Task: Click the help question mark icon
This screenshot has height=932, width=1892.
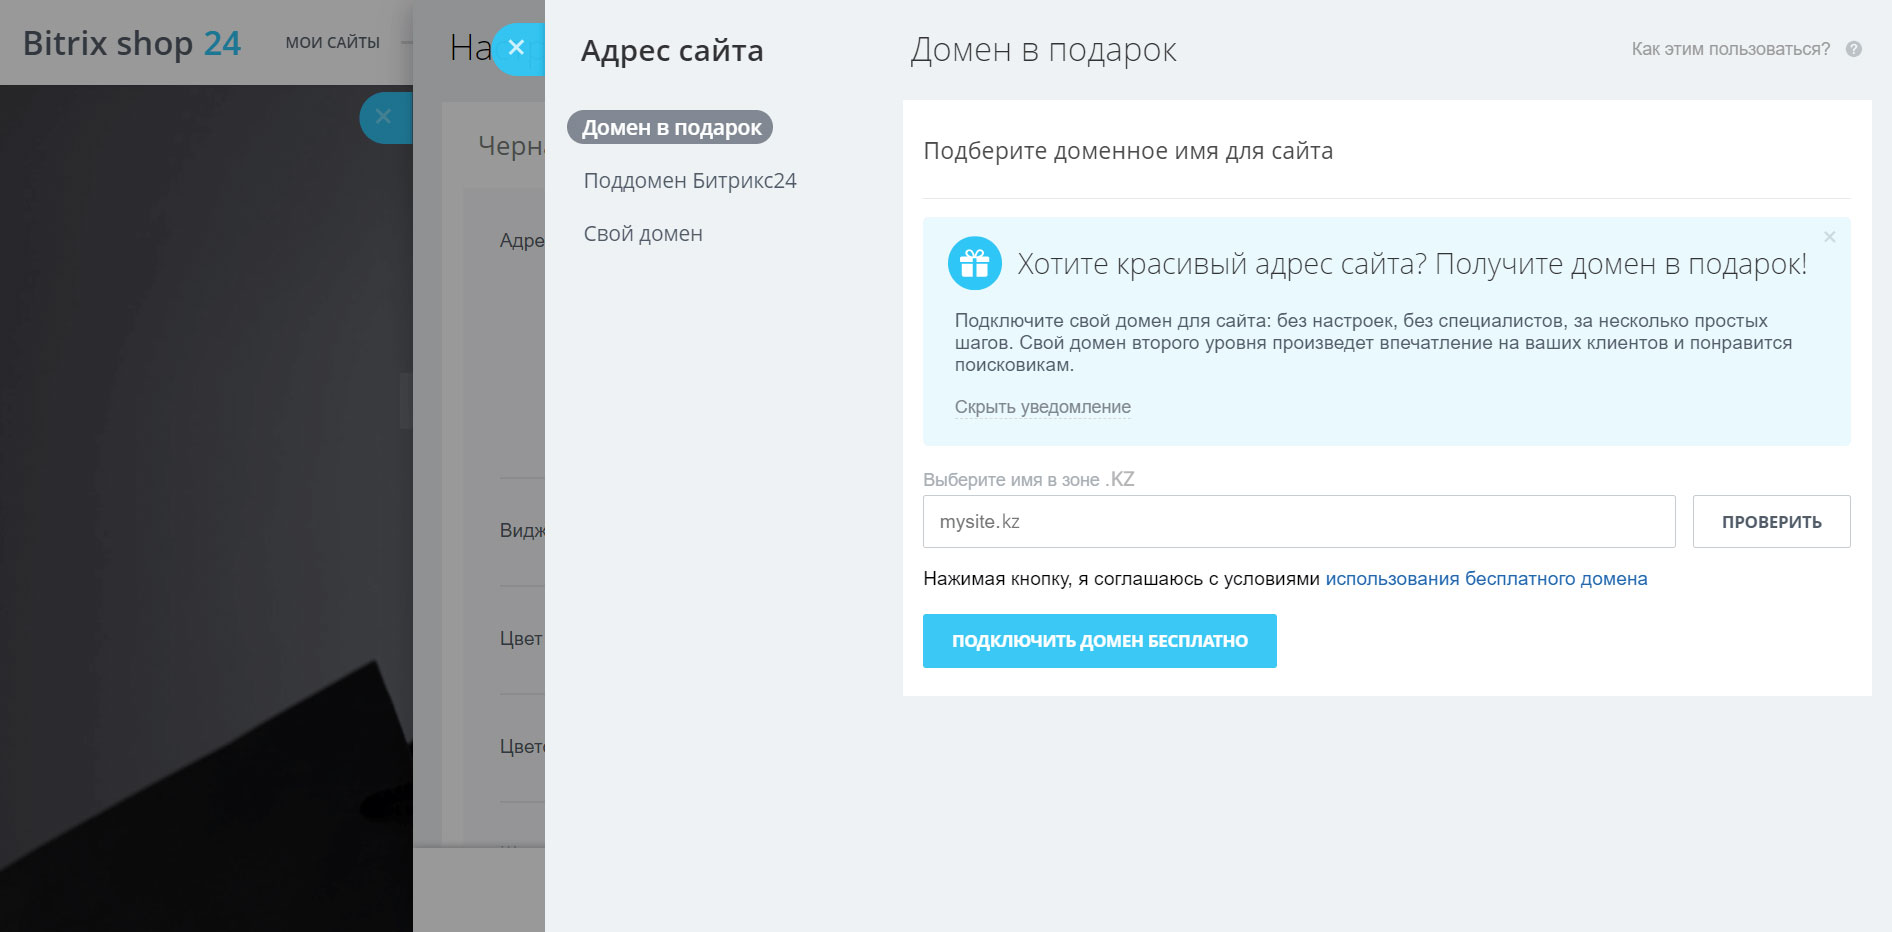Action: (1853, 49)
